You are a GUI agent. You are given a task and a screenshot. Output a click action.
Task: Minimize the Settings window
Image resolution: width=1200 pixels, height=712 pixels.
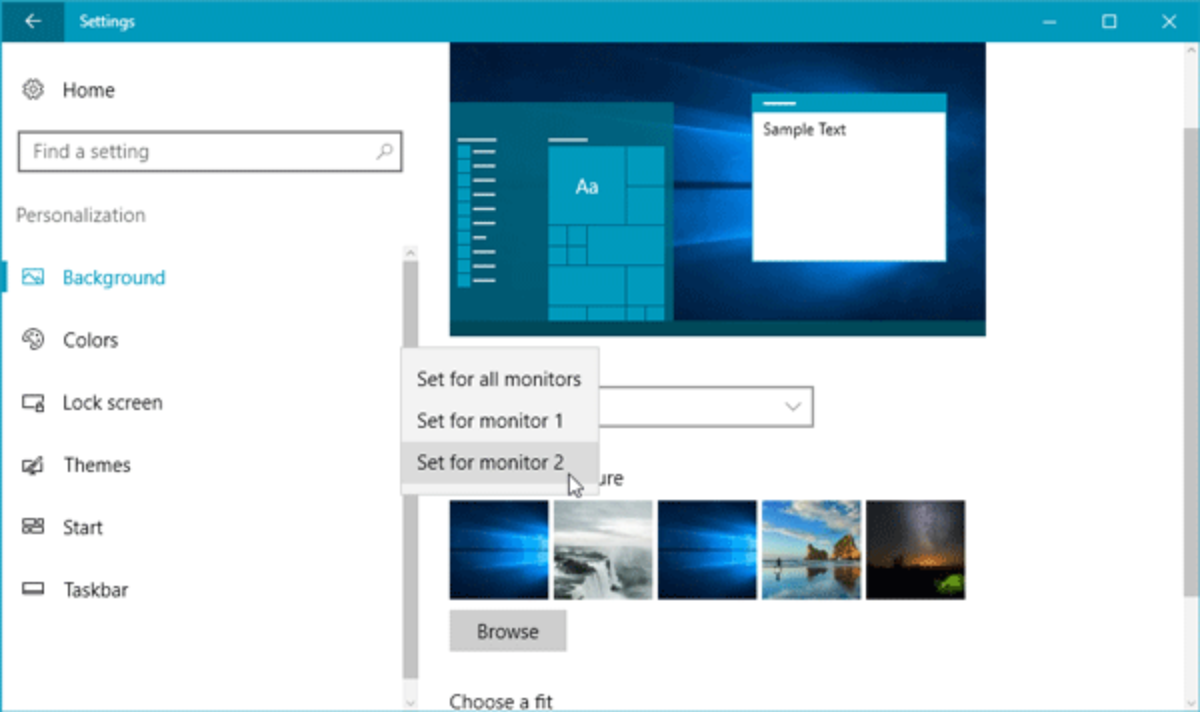click(1049, 21)
